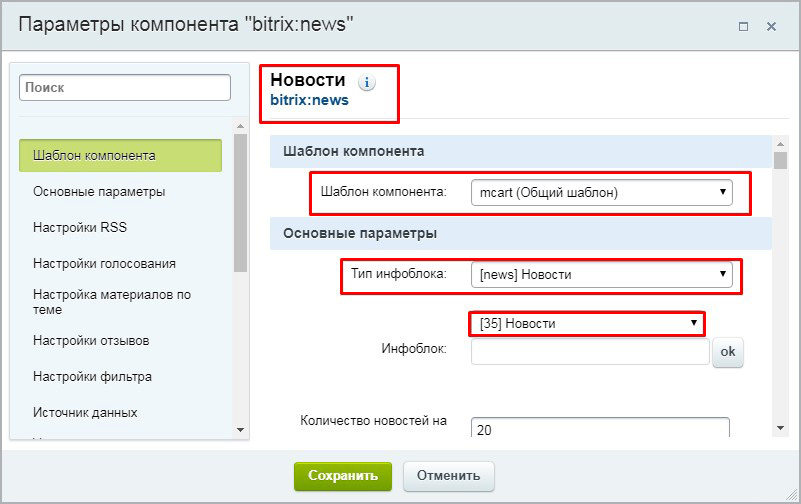801x504 pixels.
Task: Maximize the component parameters dialog
Action: click(x=743, y=27)
